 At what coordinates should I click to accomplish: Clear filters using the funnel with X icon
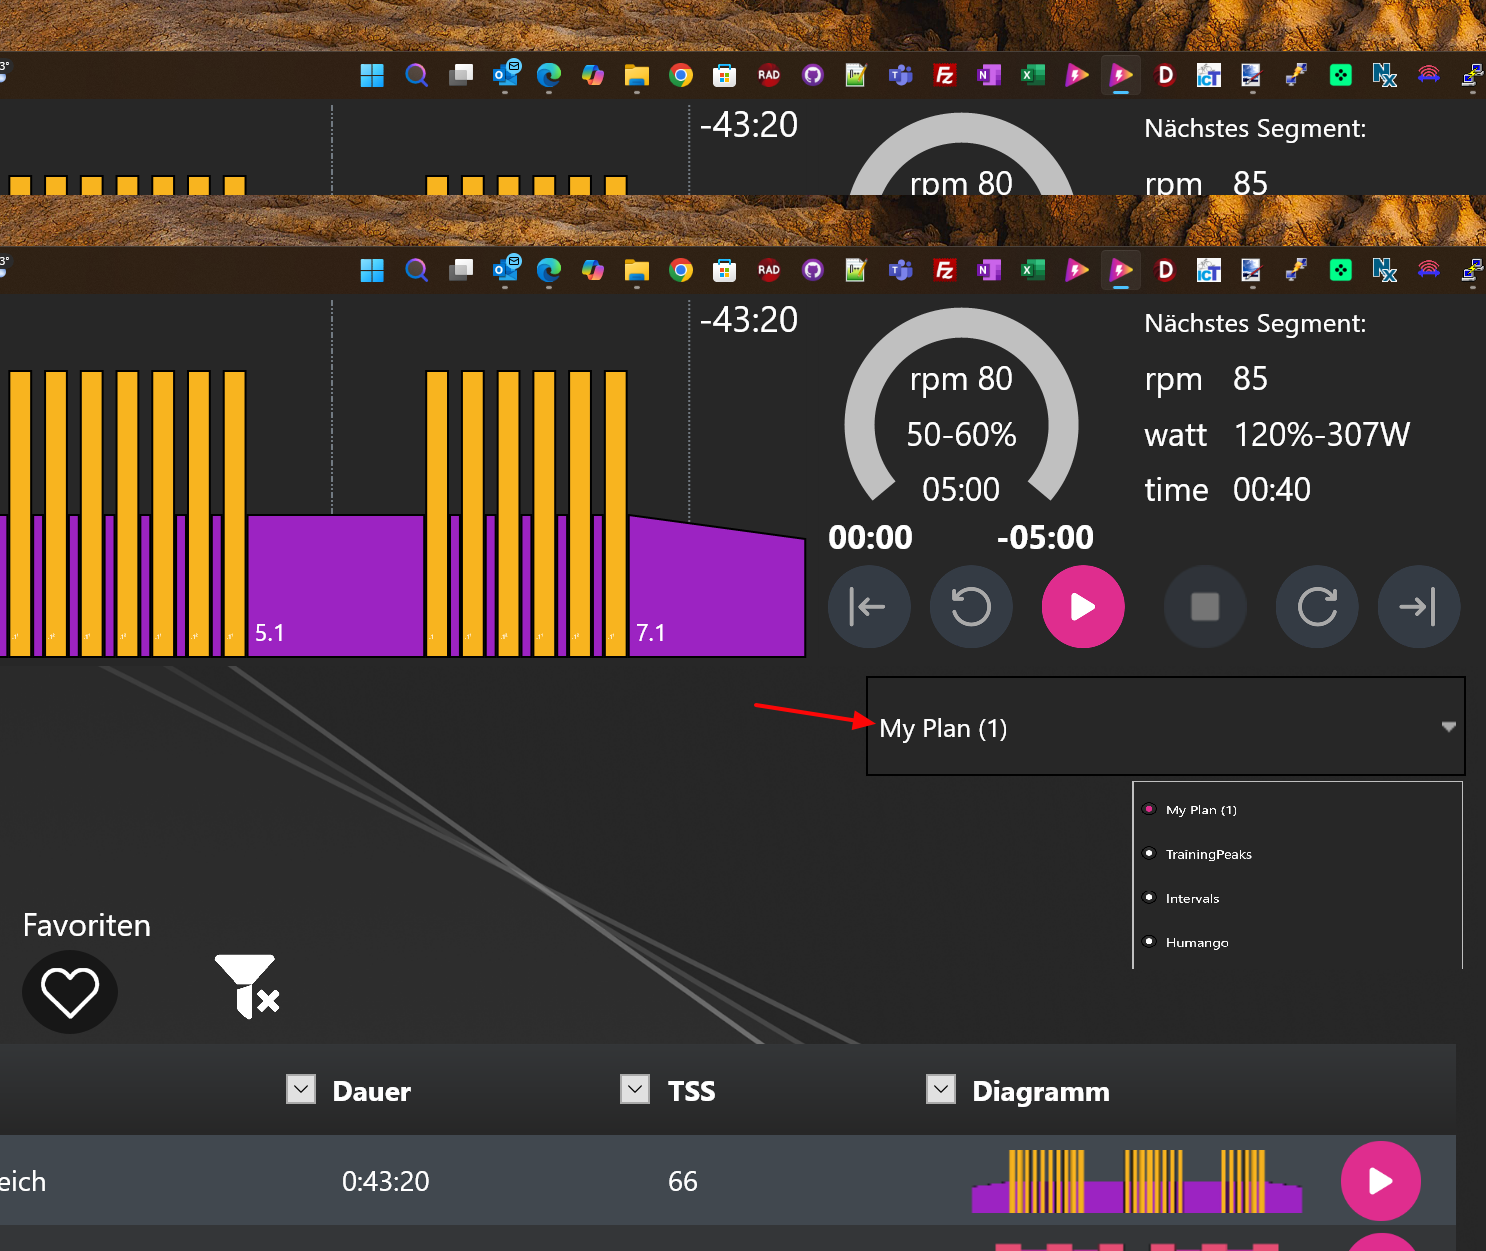tap(247, 986)
